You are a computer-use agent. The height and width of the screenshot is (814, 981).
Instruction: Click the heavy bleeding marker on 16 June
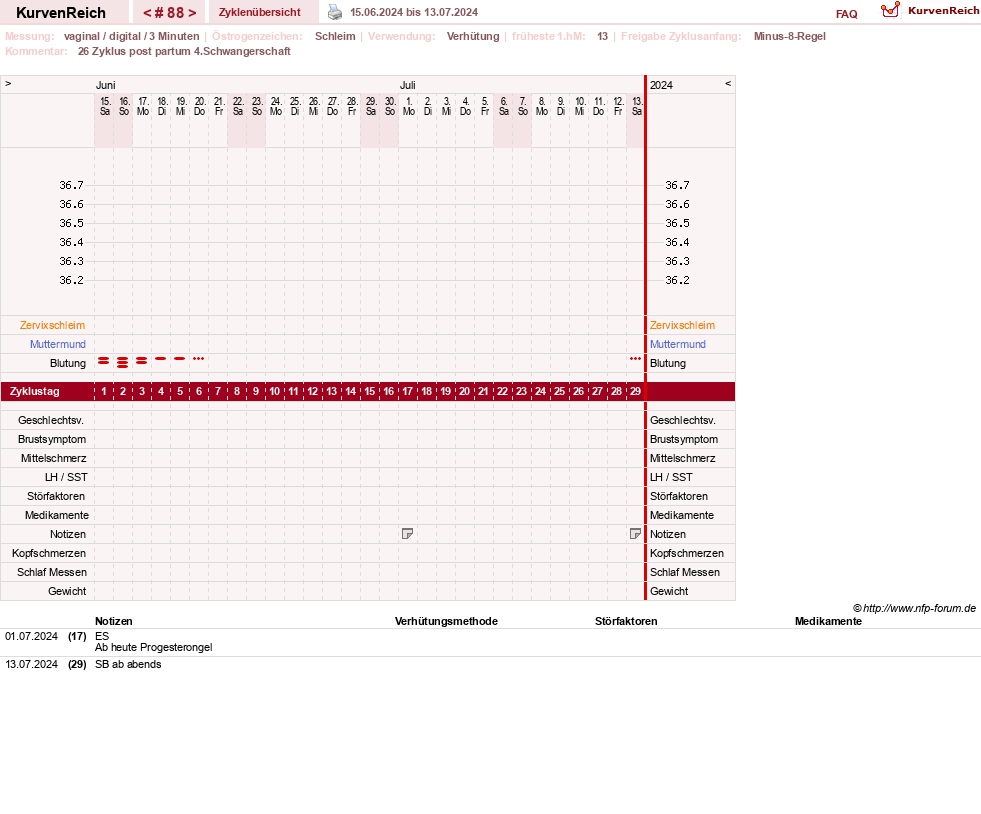(x=123, y=362)
